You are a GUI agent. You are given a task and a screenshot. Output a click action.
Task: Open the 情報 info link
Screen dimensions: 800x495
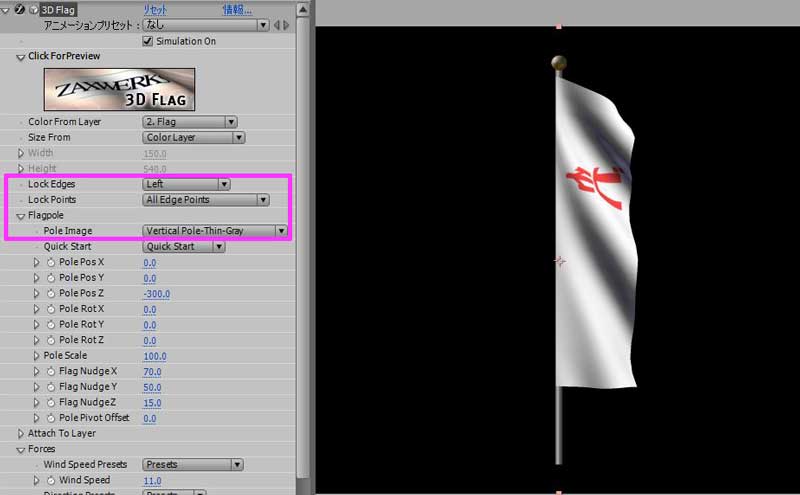coord(237,9)
